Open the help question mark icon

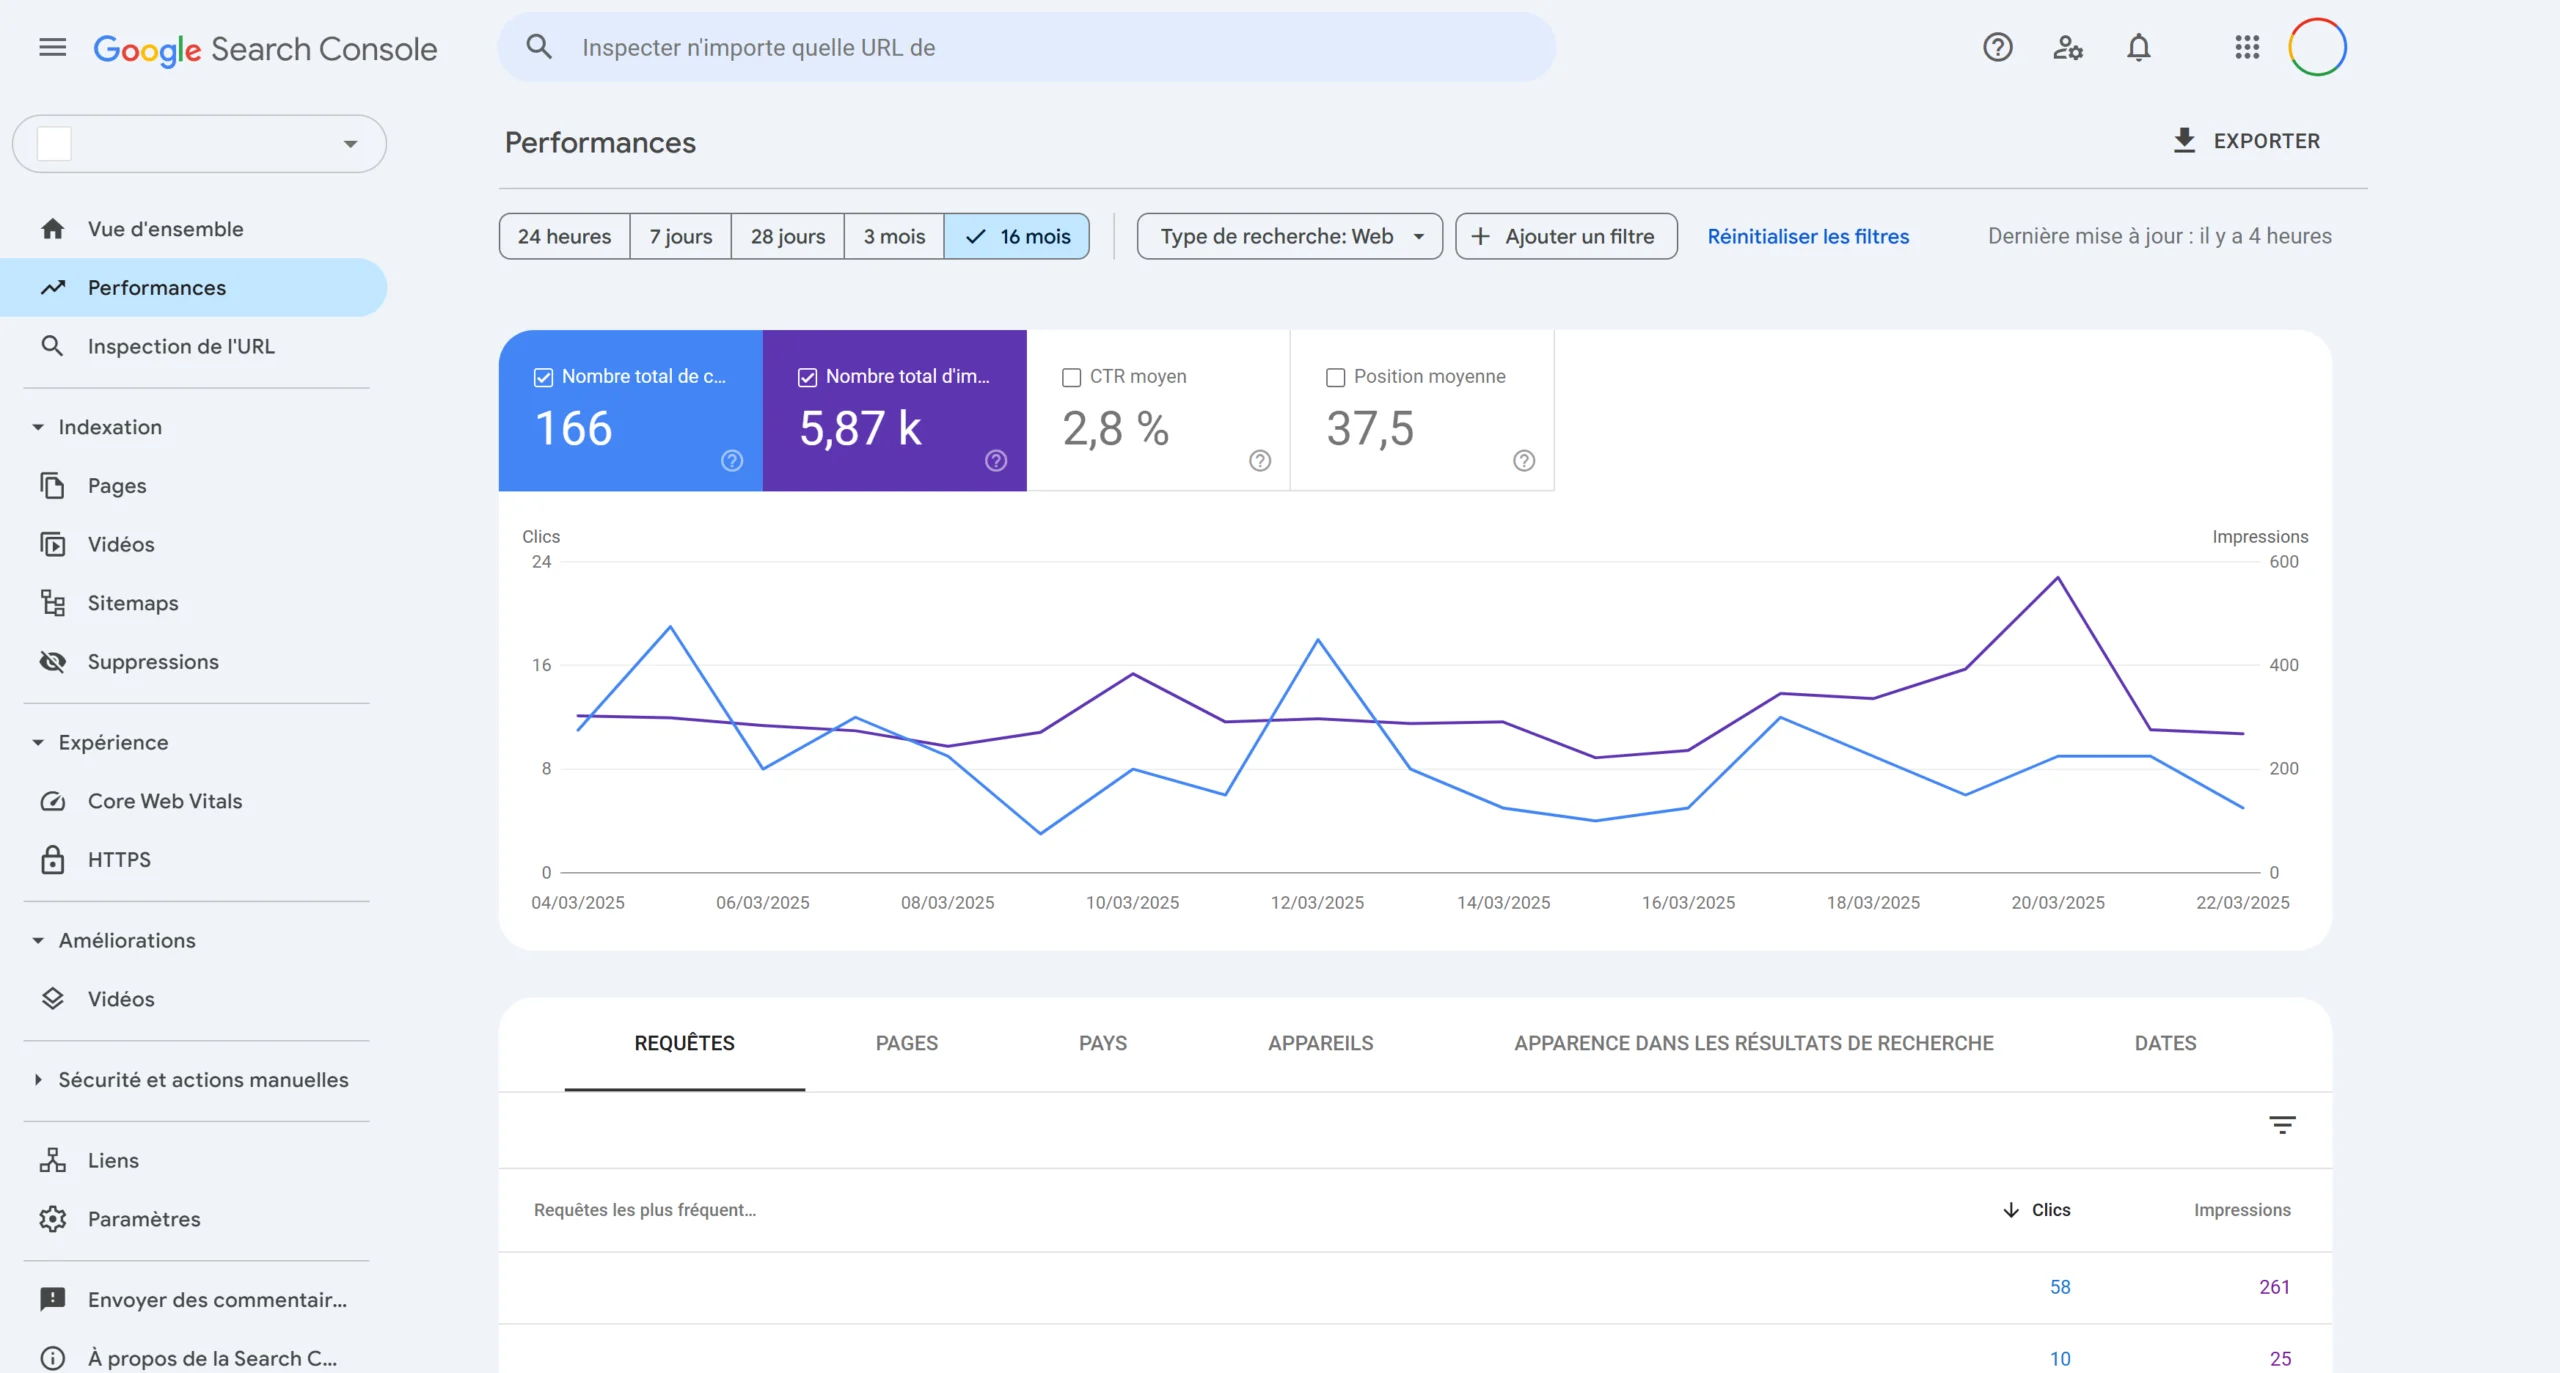(x=1998, y=47)
